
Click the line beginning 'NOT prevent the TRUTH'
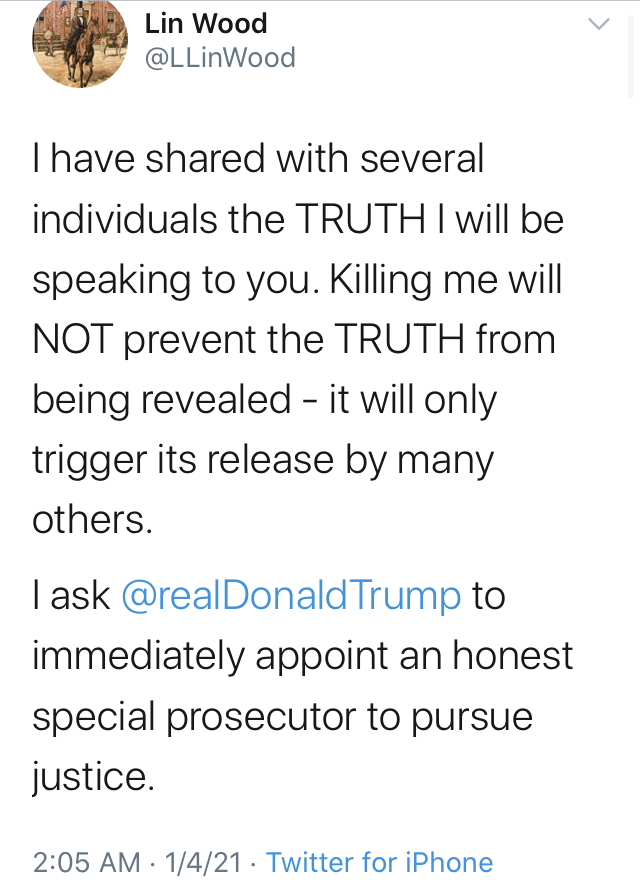pyautogui.click(x=294, y=340)
